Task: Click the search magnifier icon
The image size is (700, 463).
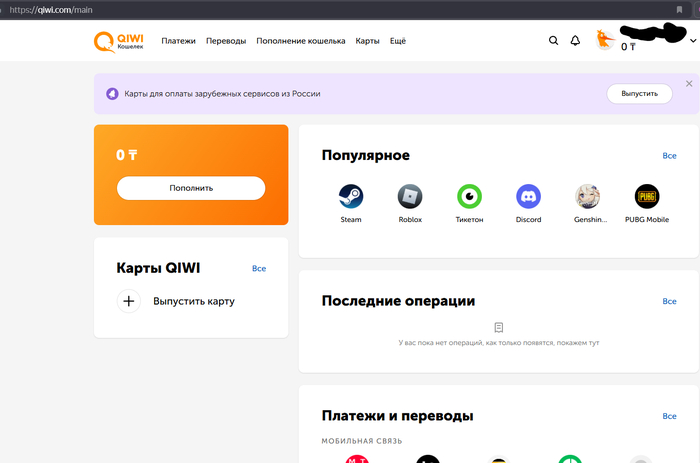Action: [x=554, y=41]
